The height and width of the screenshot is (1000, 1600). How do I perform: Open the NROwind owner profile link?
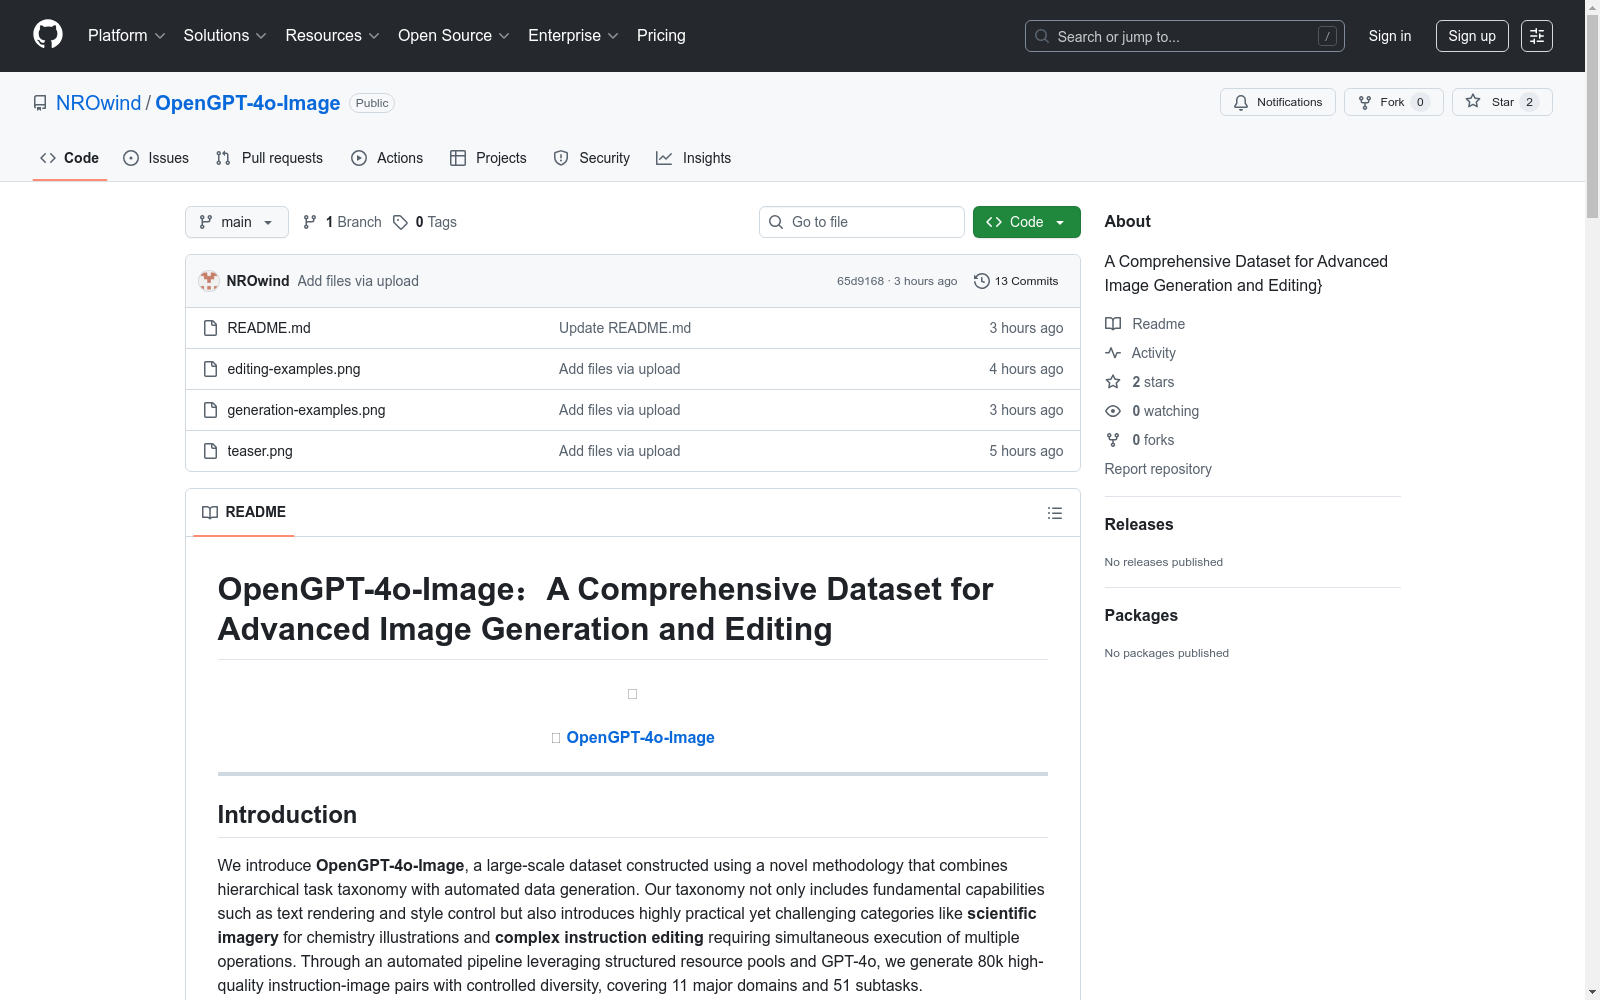pyautogui.click(x=99, y=103)
